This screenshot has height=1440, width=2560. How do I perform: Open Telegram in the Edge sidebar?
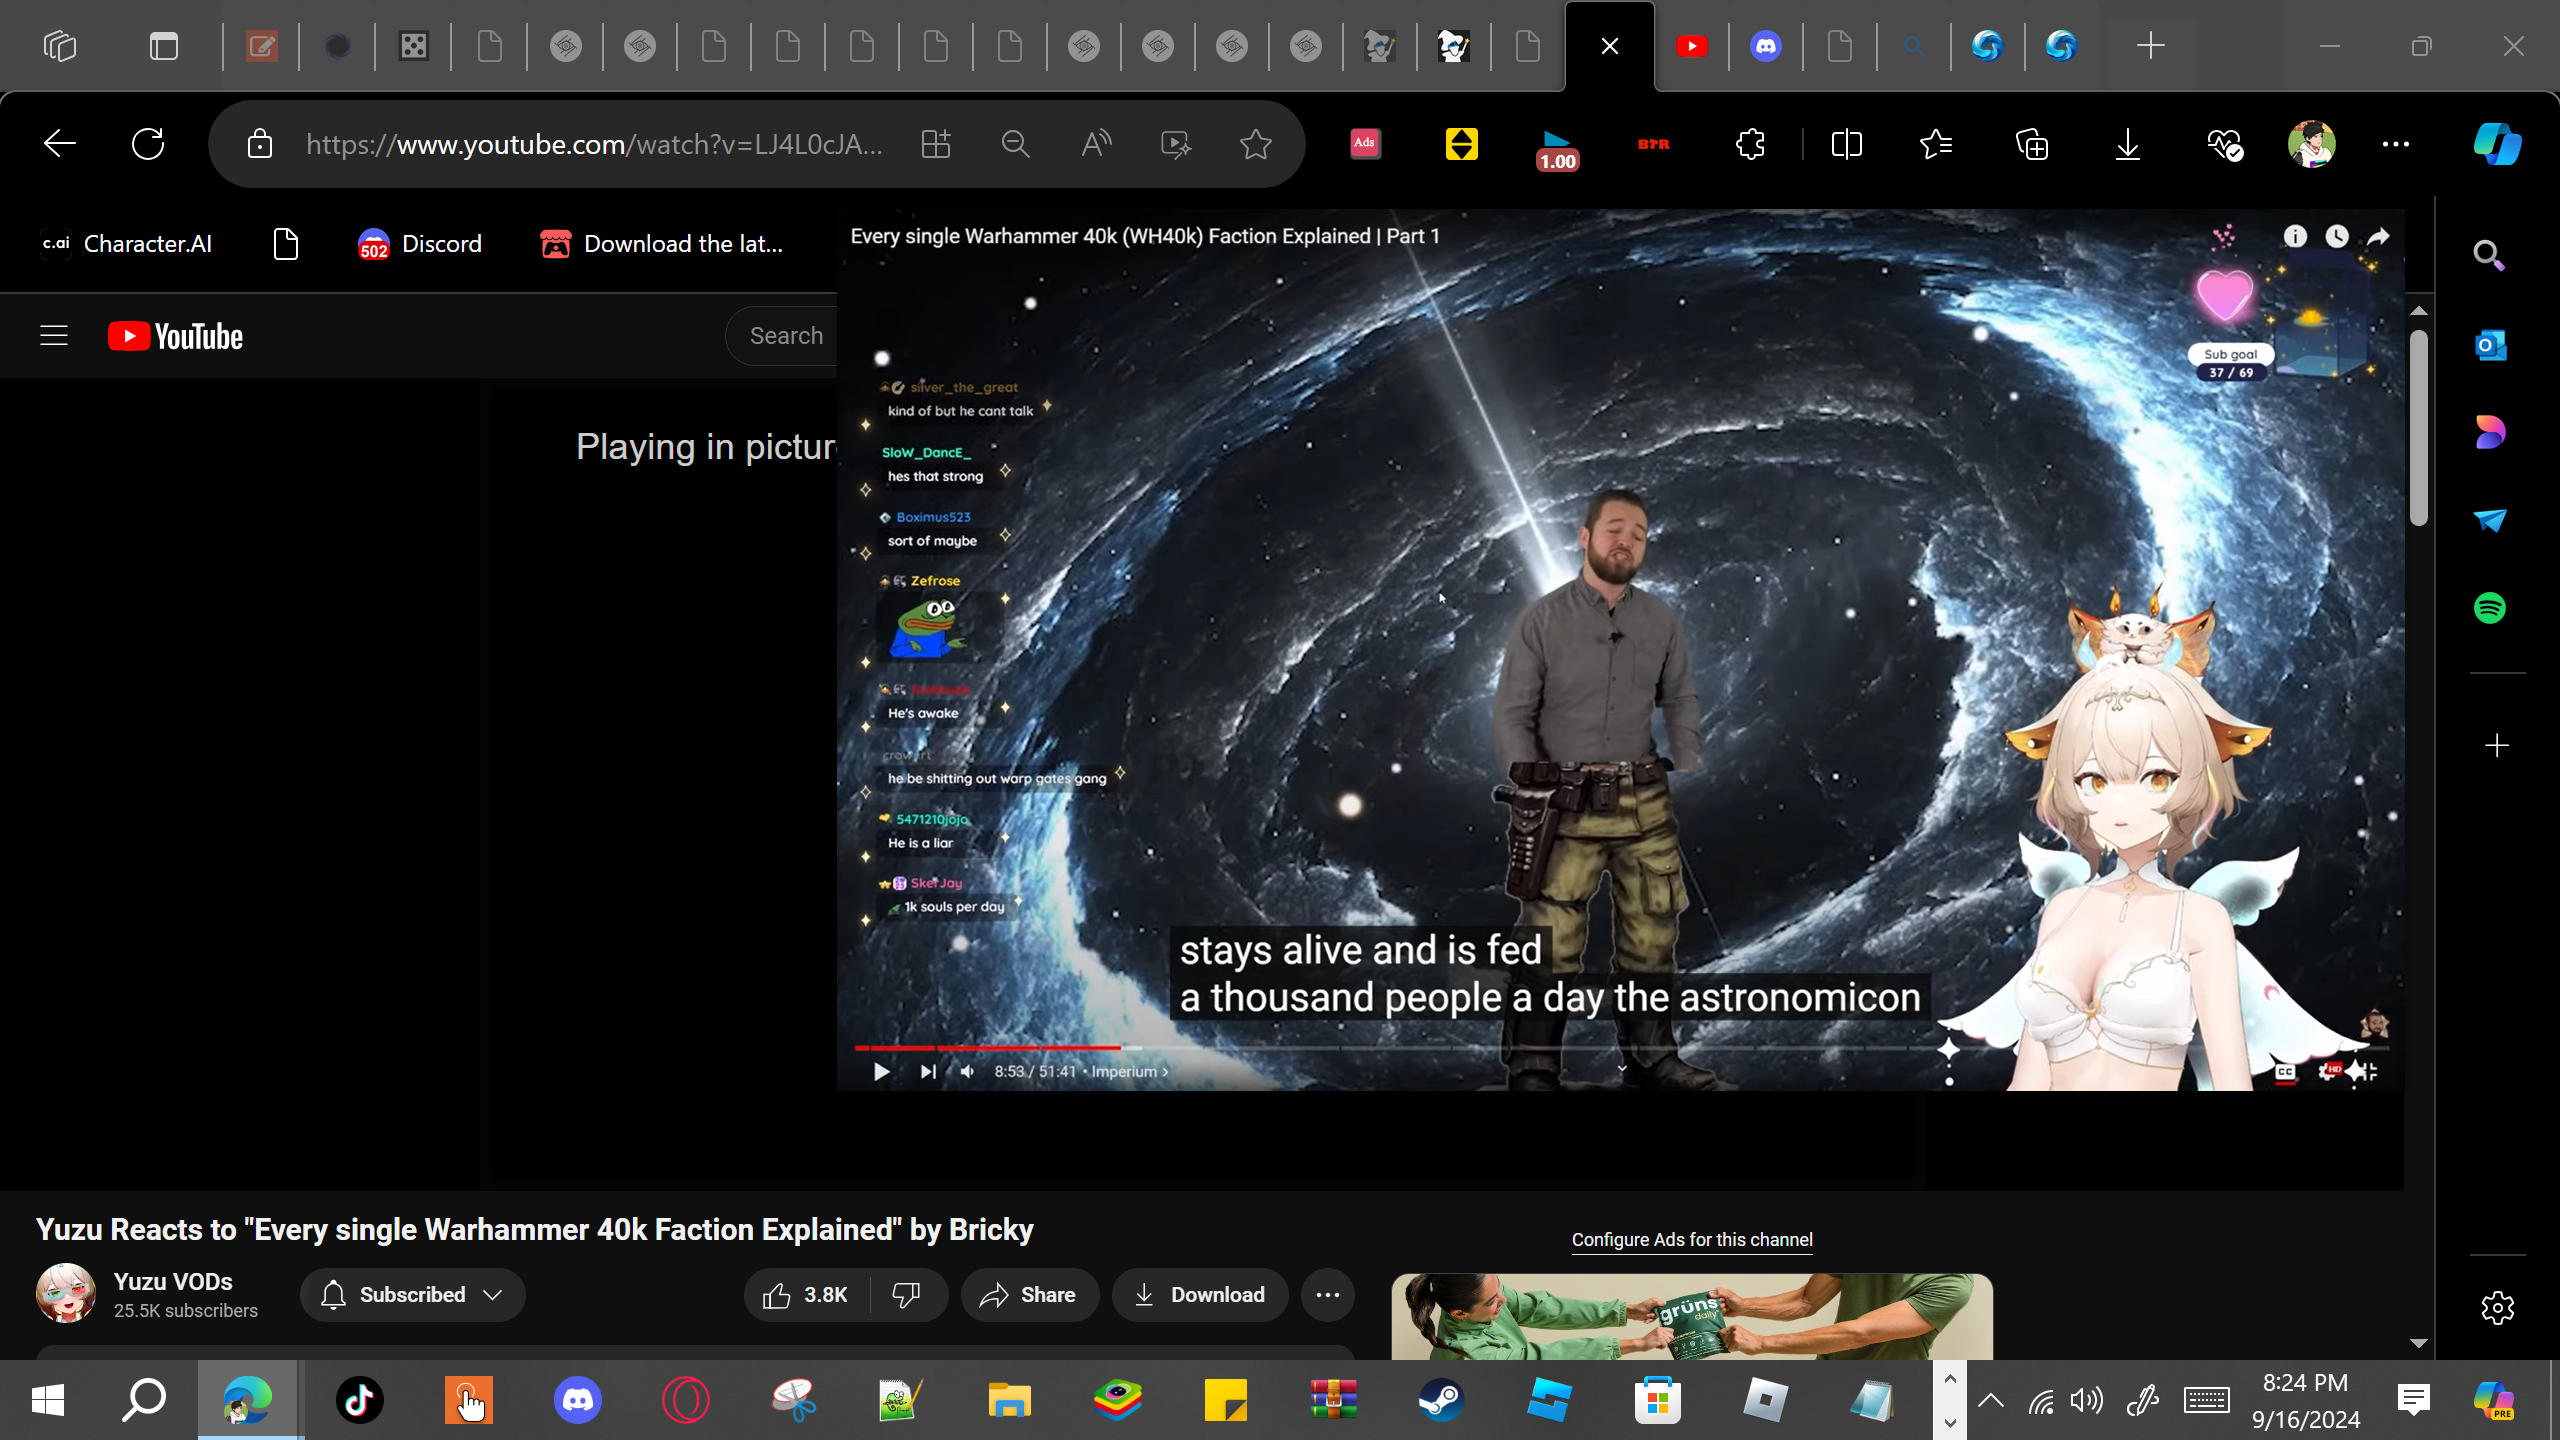tap(2490, 520)
